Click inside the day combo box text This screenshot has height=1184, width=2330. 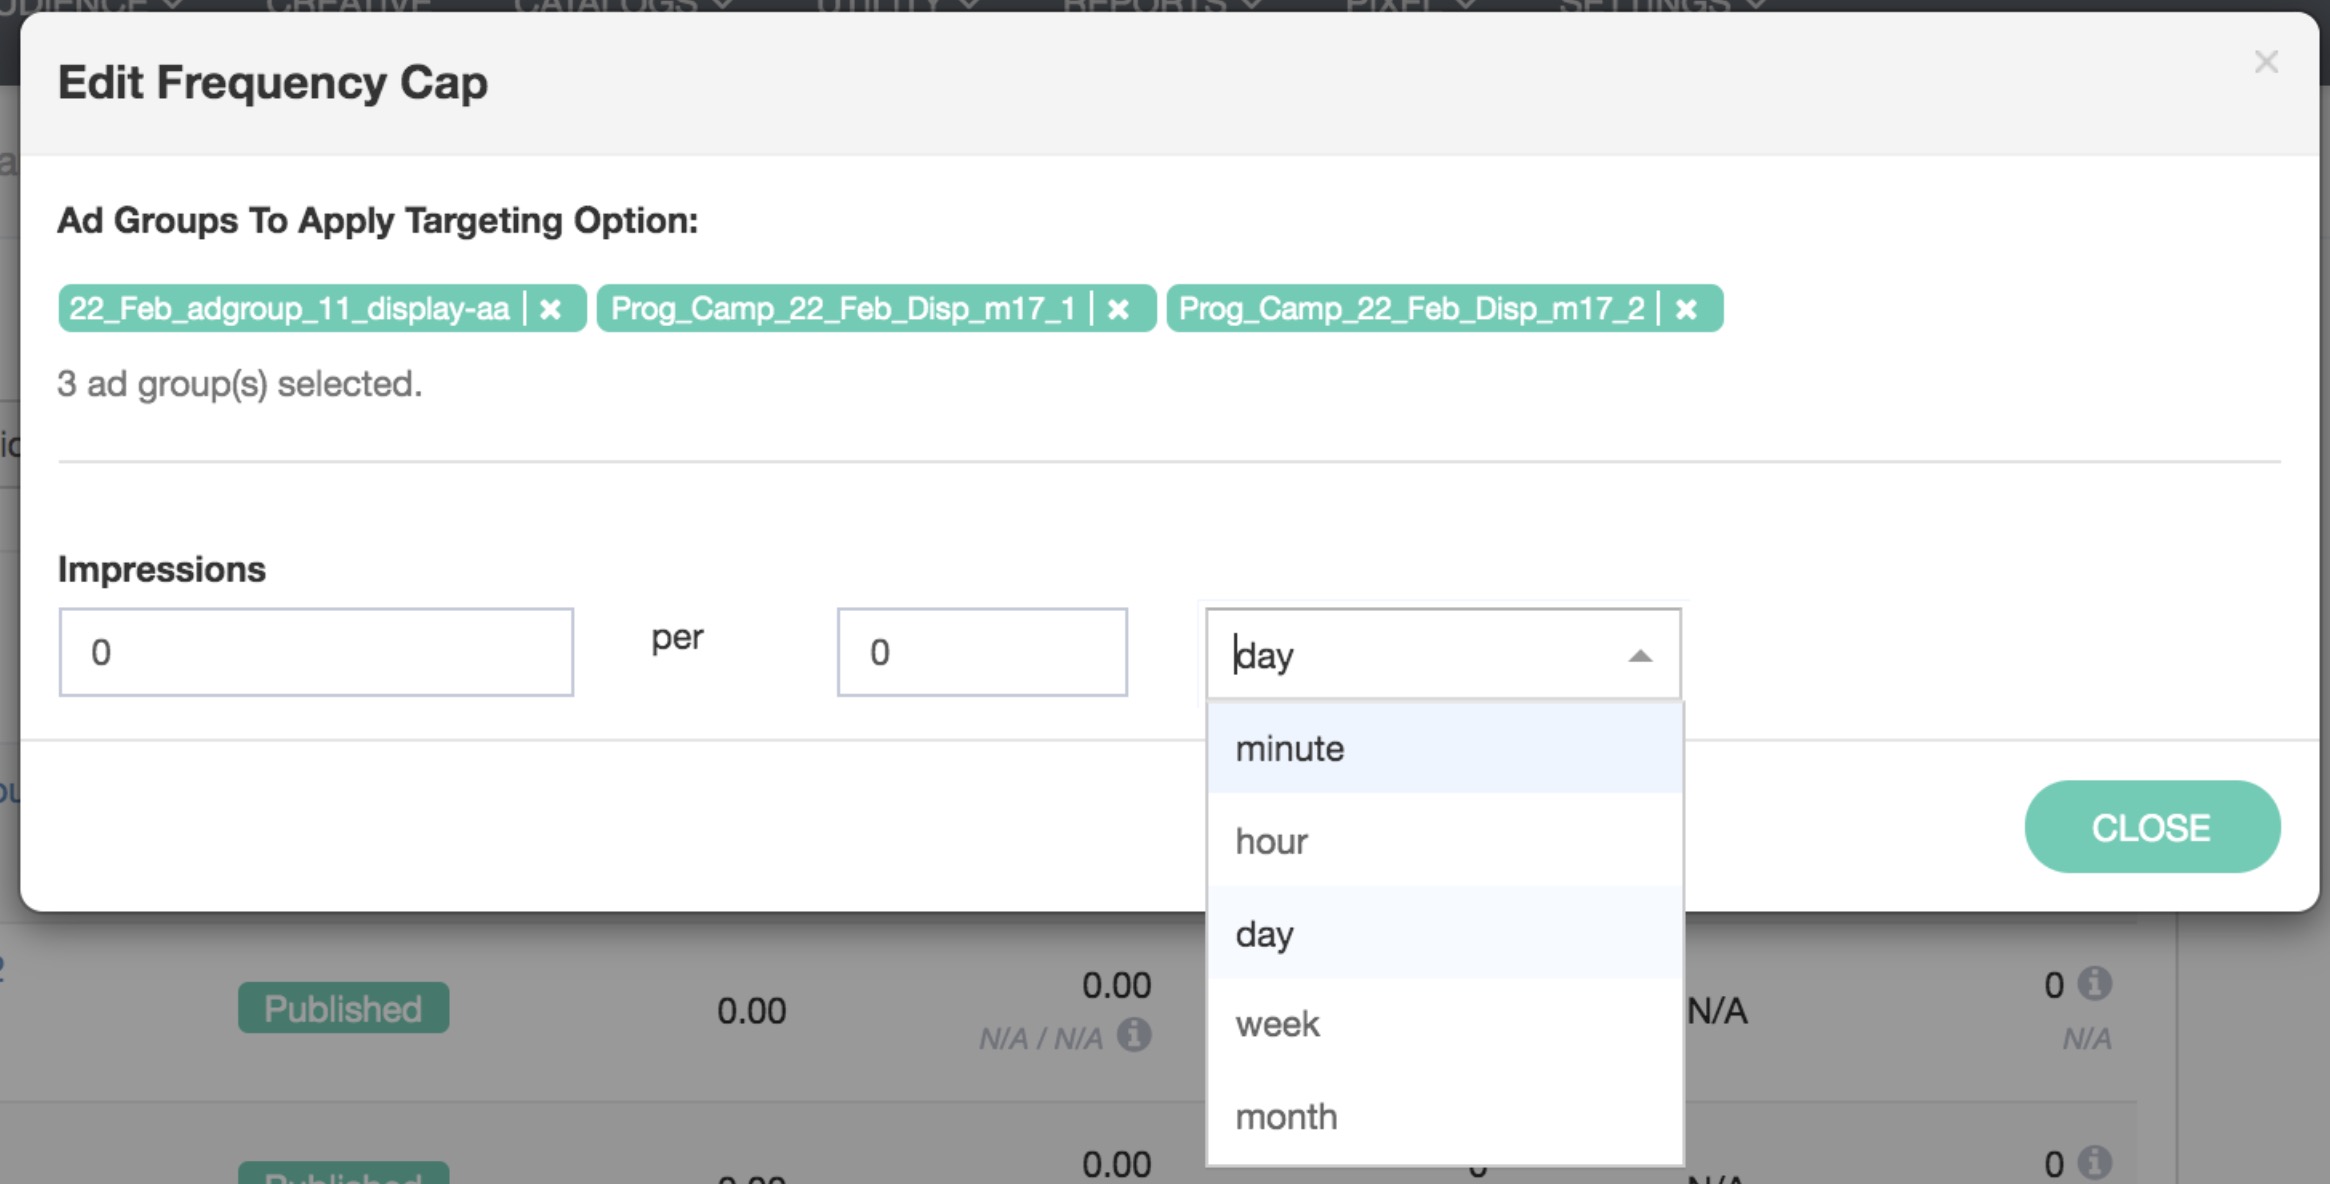[1400, 656]
